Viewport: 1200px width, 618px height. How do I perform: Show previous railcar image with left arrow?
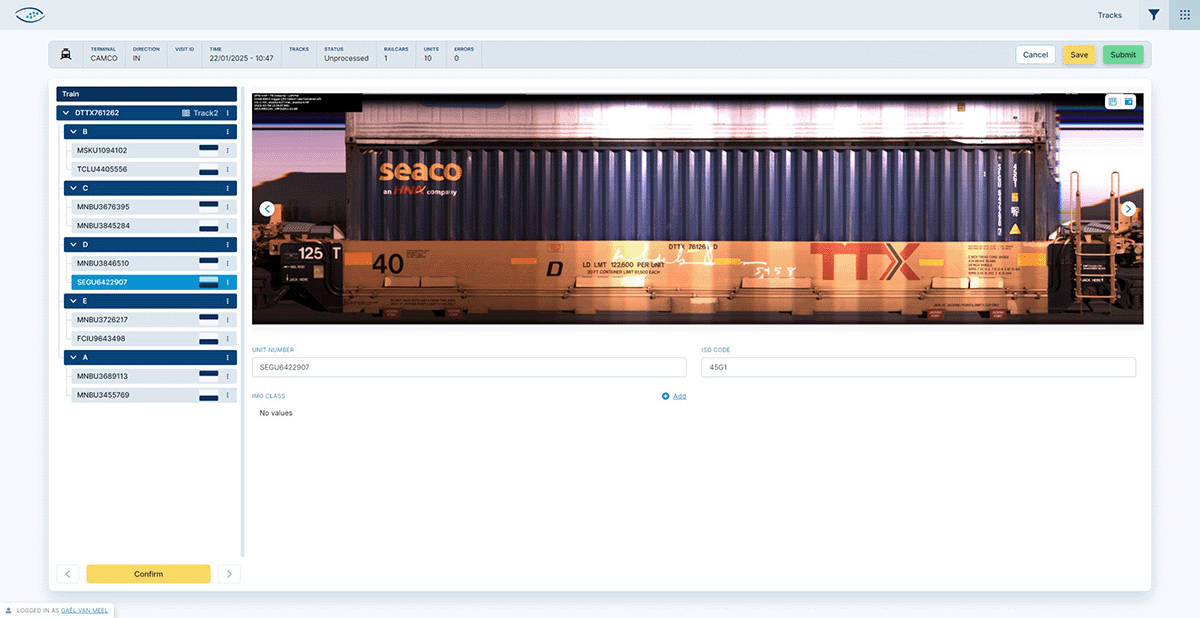click(267, 209)
